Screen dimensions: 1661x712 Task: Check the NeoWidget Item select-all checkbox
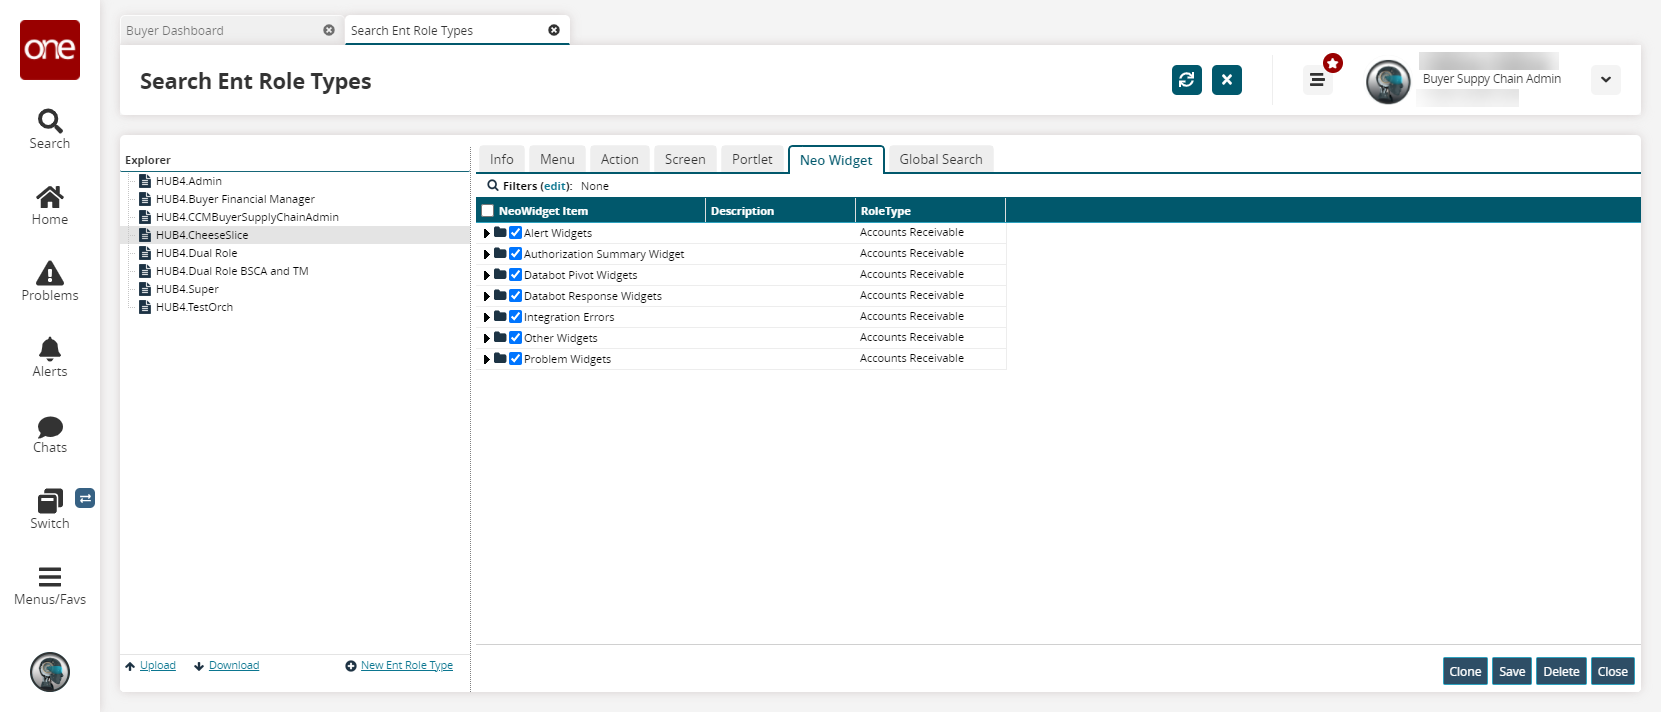(x=488, y=211)
